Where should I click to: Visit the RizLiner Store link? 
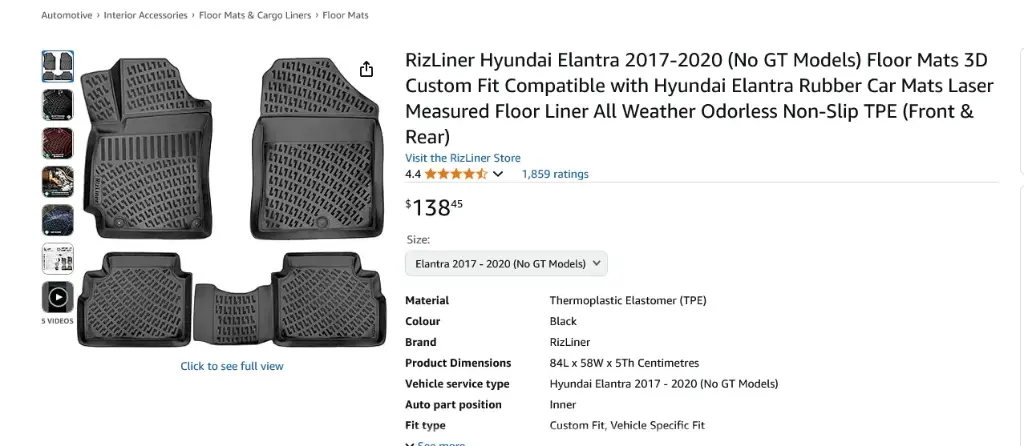pyautogui.click(x=462, y=158)
